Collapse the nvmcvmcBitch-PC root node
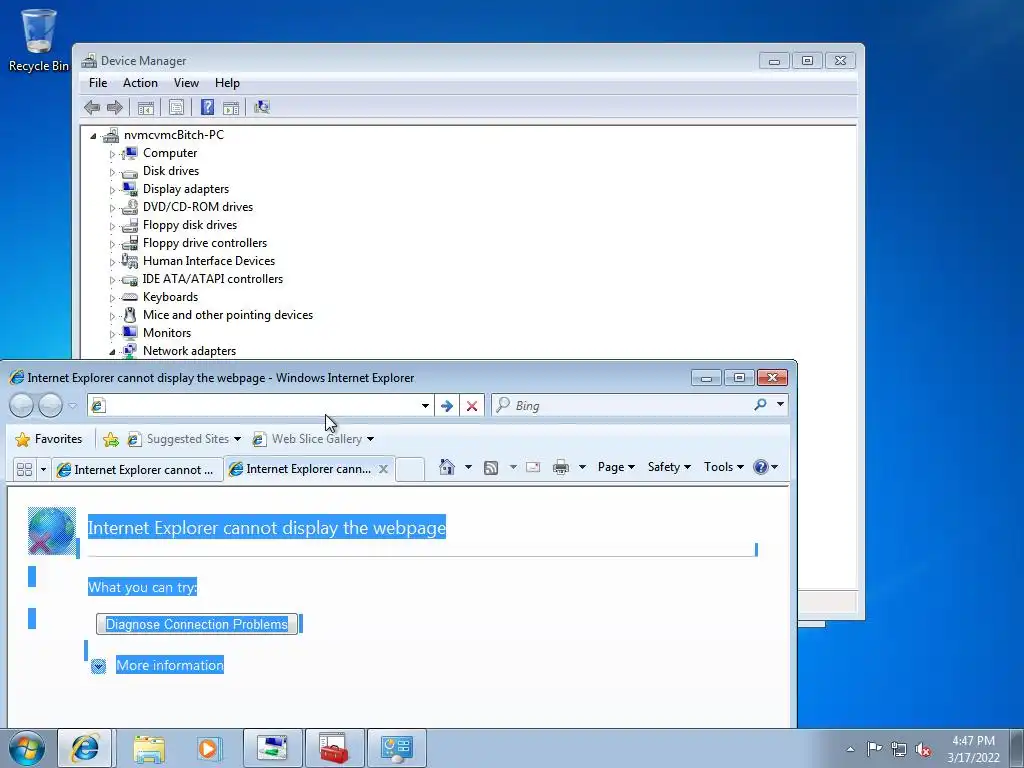This screenshot has height=768, width=1024. pyautogui.click(x=93, y=136)
